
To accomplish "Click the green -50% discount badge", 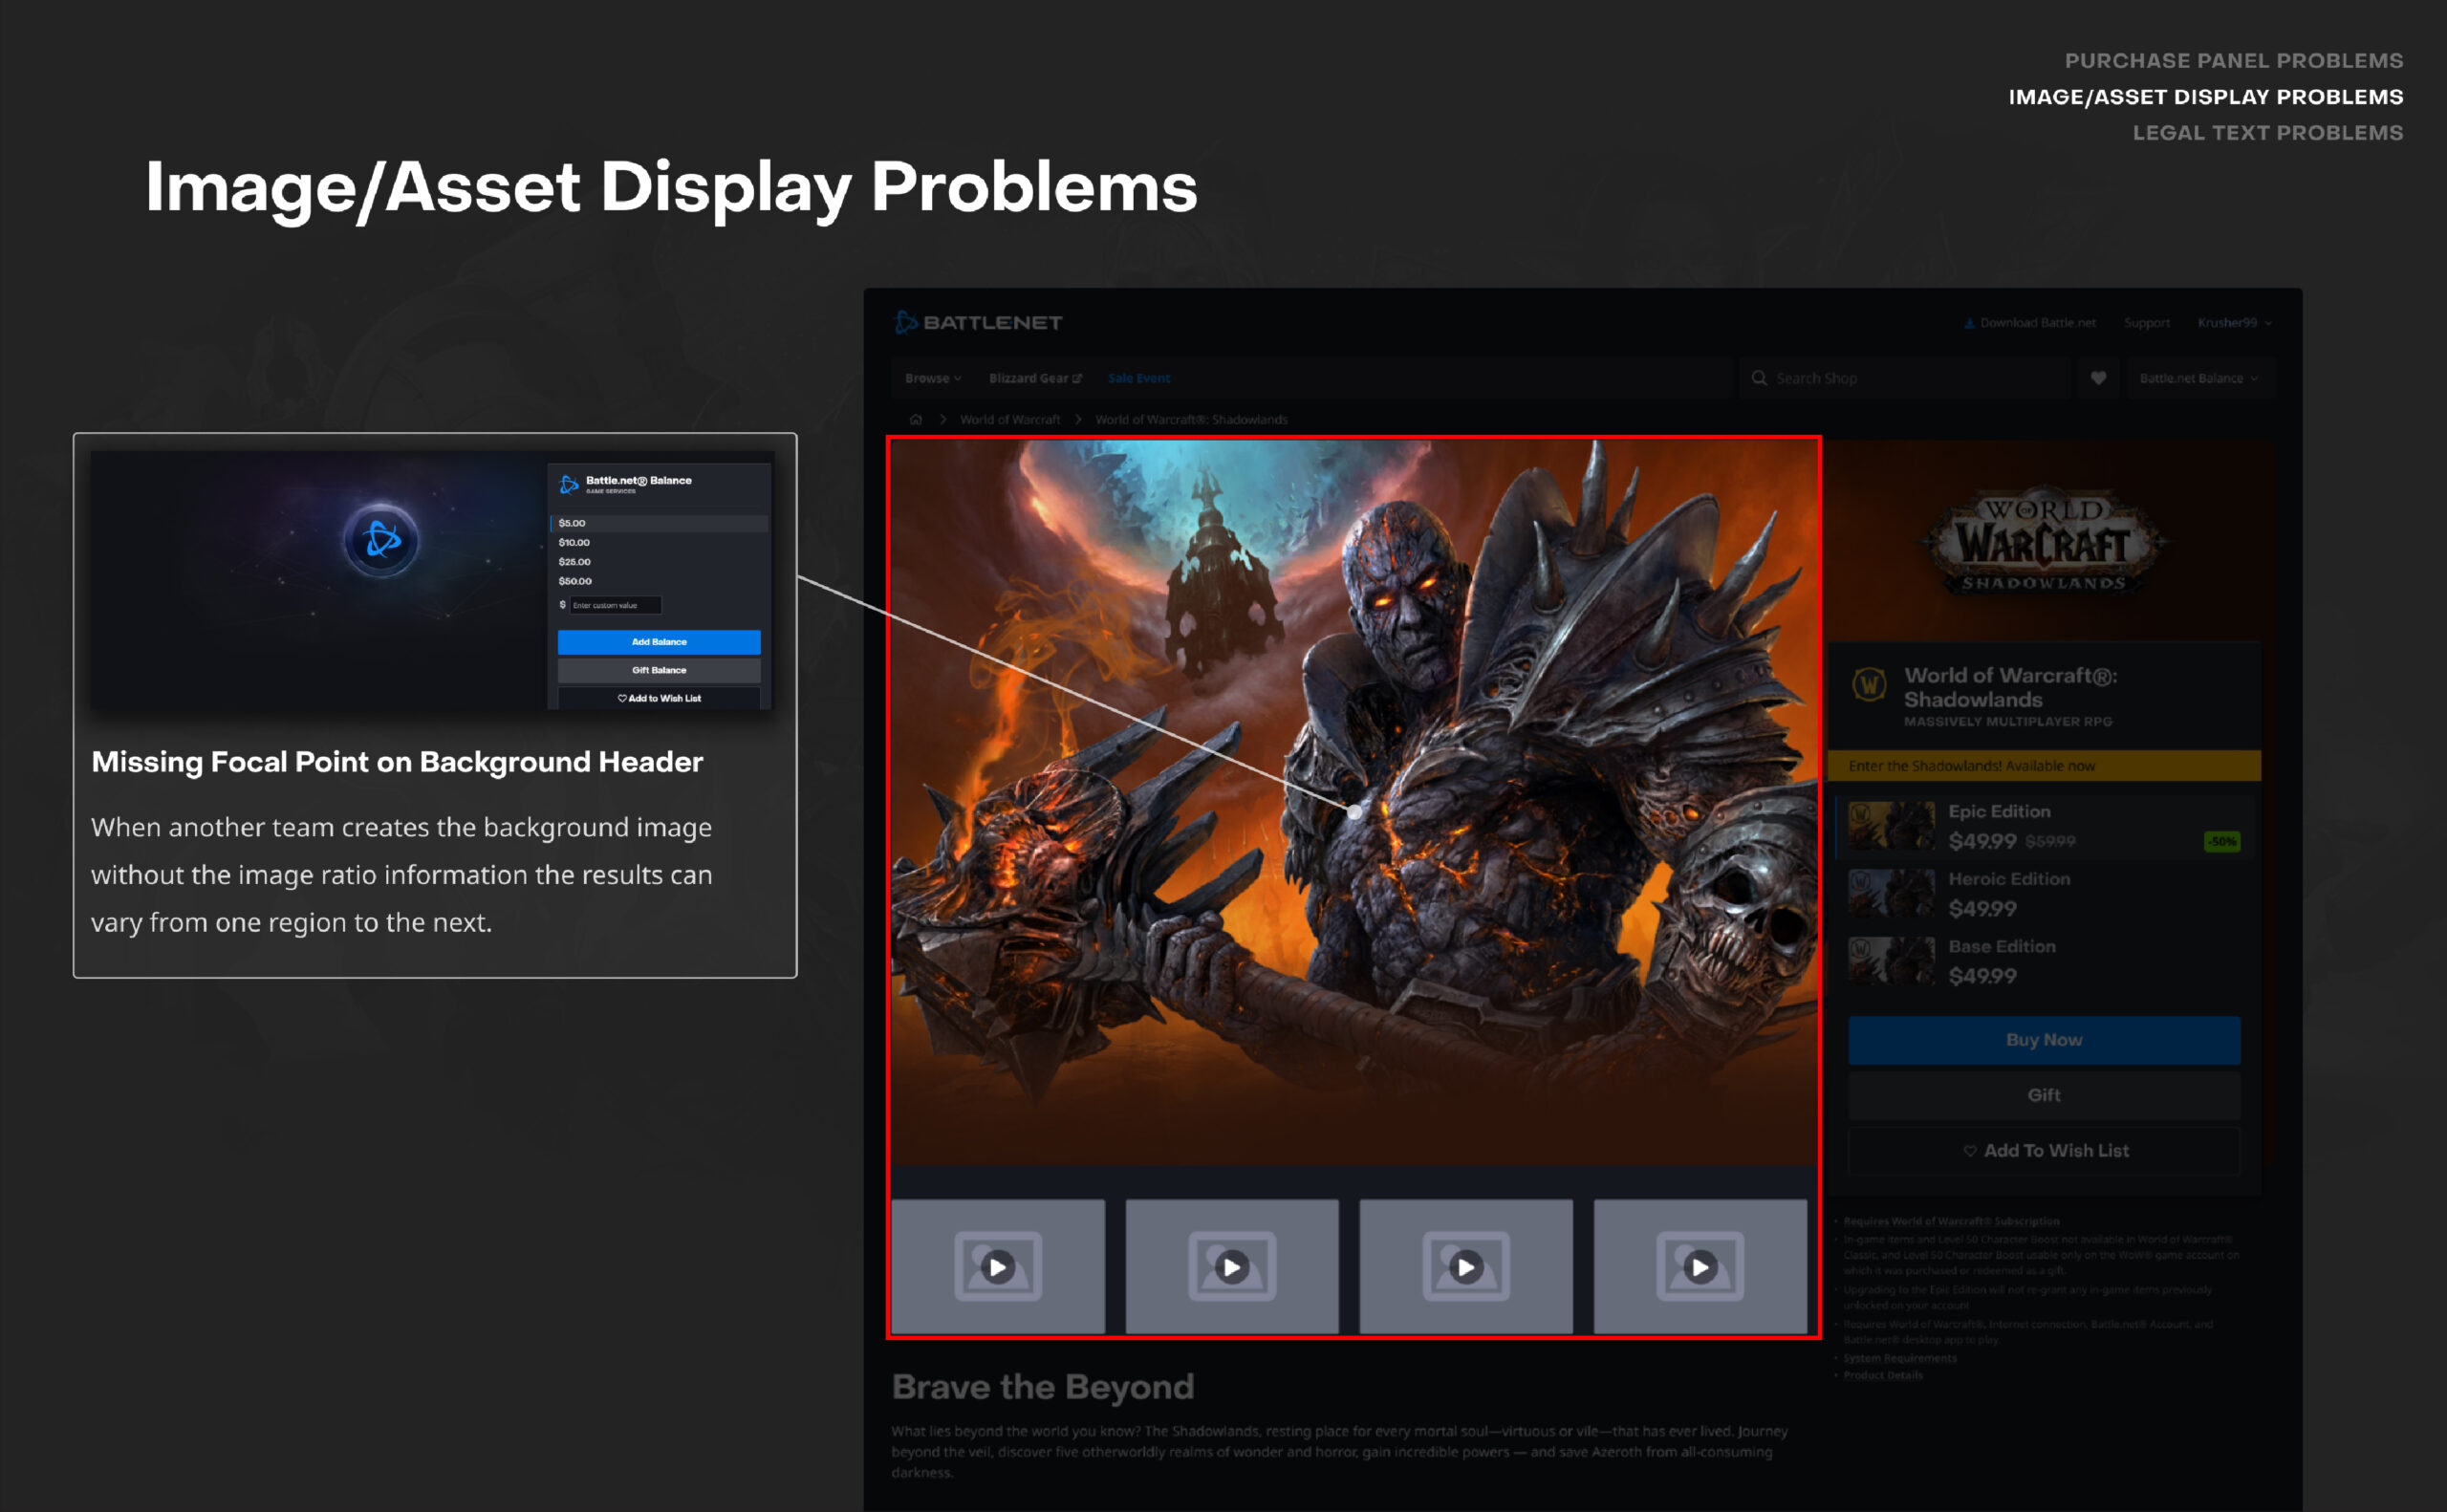I will pyautogui.click(x=2222, y=842).
